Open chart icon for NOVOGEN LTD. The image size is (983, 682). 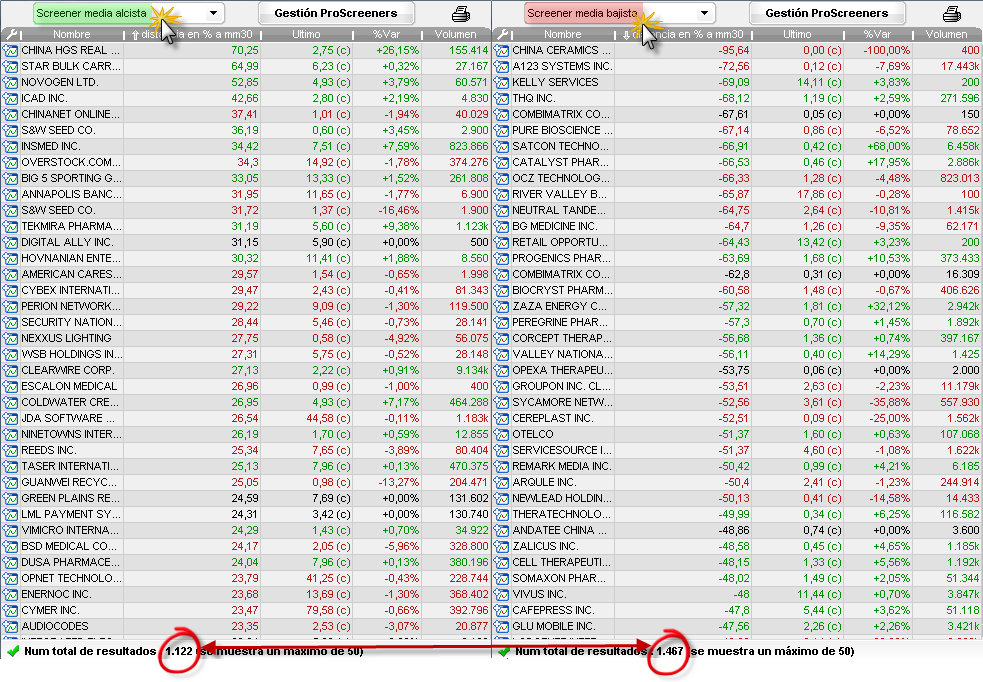[x=10, y=82]
